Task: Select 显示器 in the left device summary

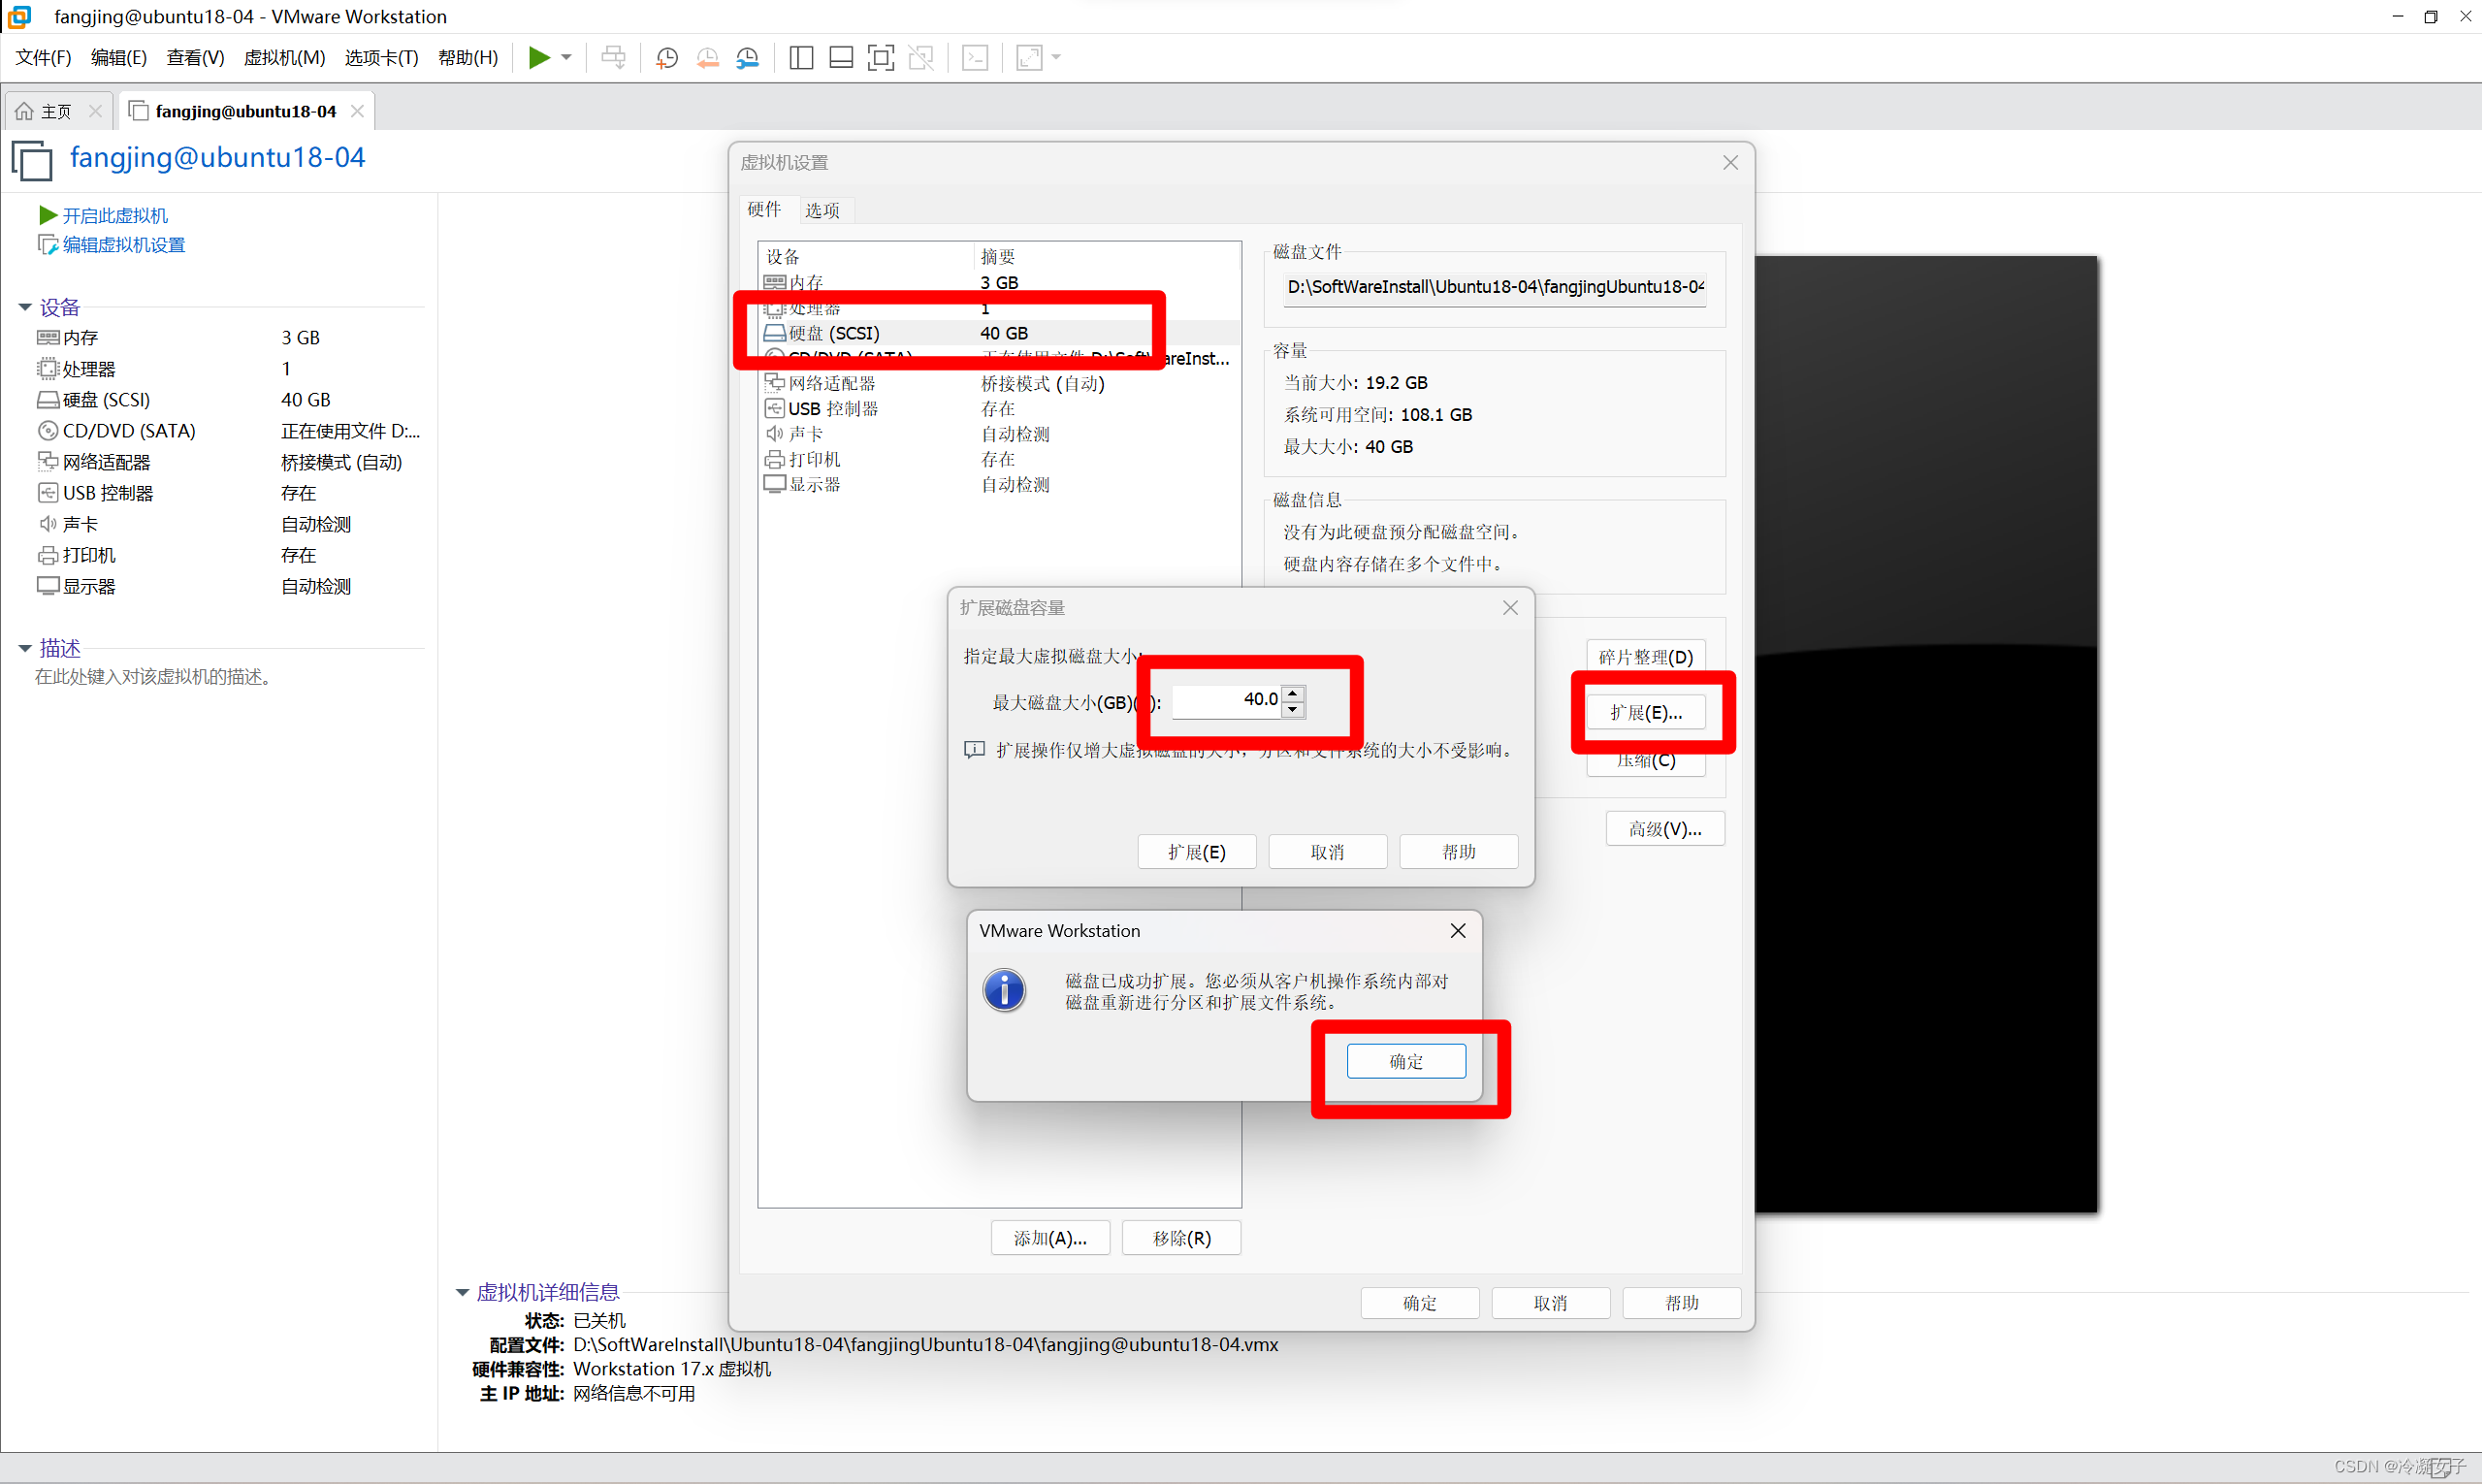Action: click(228, 586)
